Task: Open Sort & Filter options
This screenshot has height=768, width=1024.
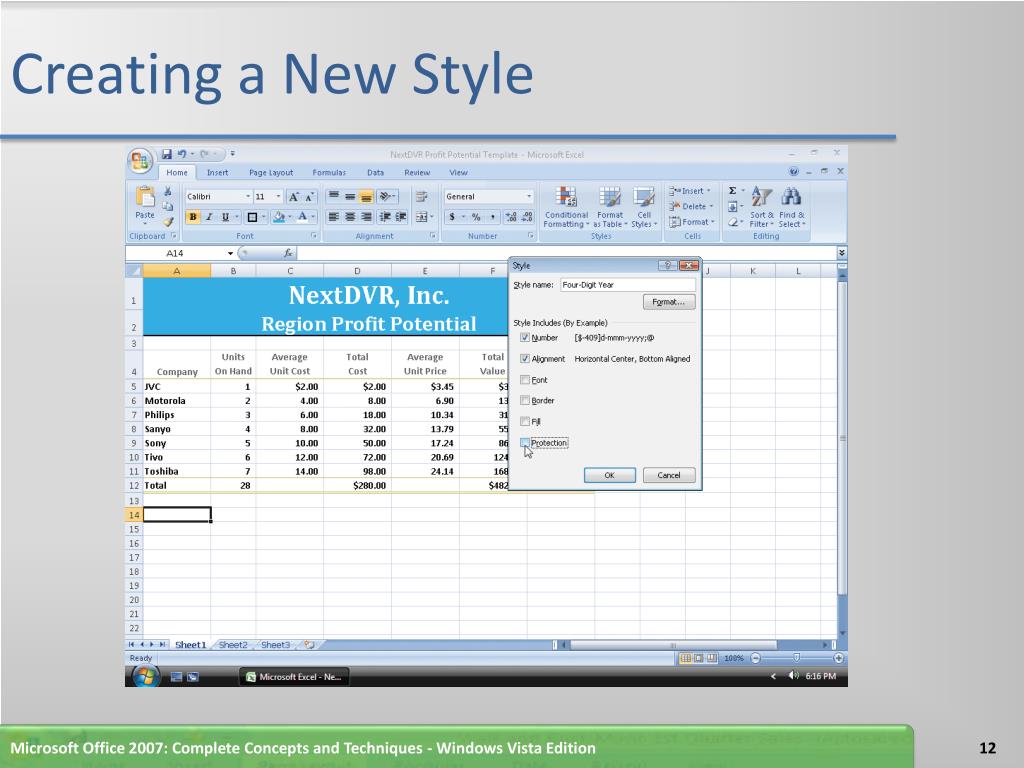Action: pos(761,207)
